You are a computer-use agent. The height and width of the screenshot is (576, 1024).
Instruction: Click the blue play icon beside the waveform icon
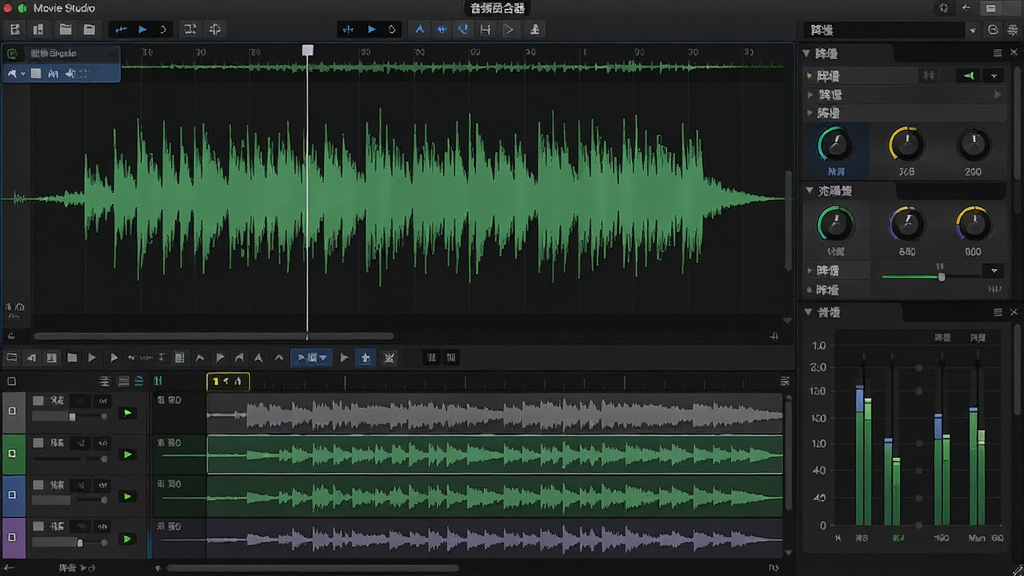click(x=372, y=29)
